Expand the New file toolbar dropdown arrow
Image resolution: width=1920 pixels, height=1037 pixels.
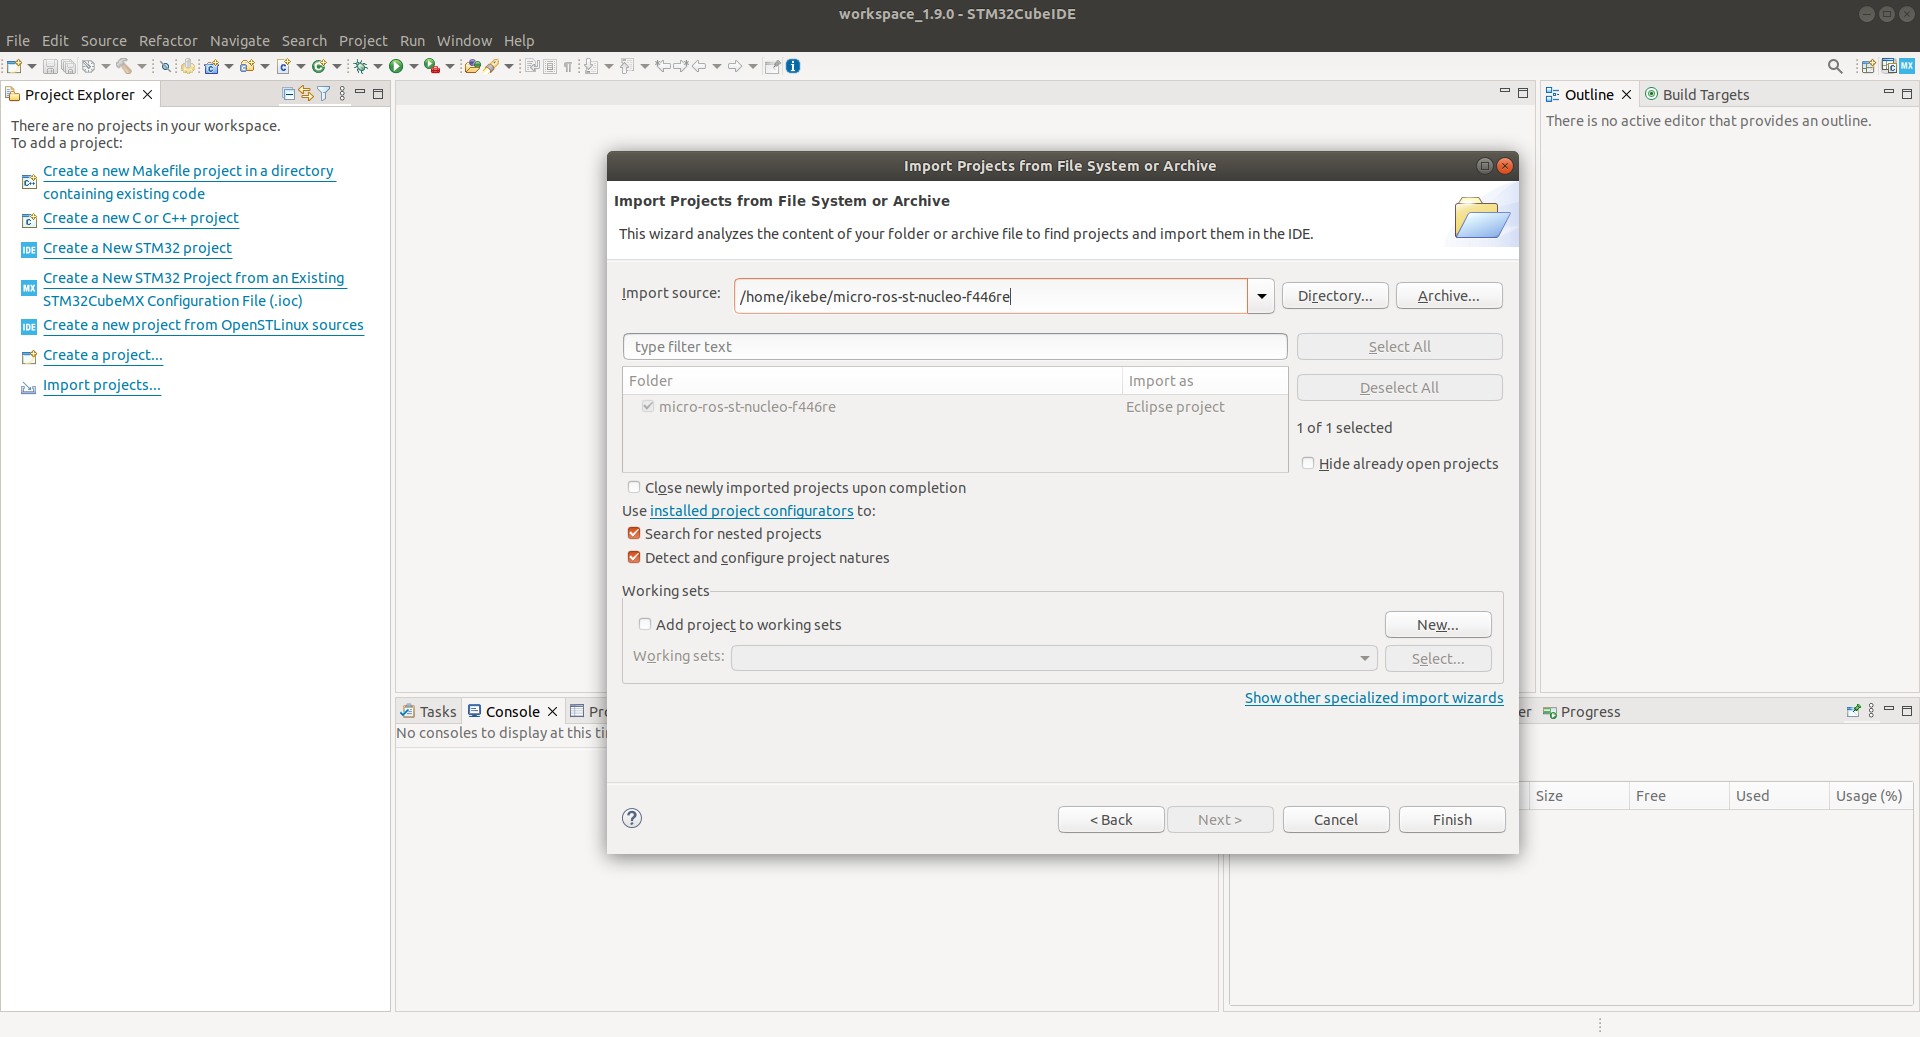point(32,66)
